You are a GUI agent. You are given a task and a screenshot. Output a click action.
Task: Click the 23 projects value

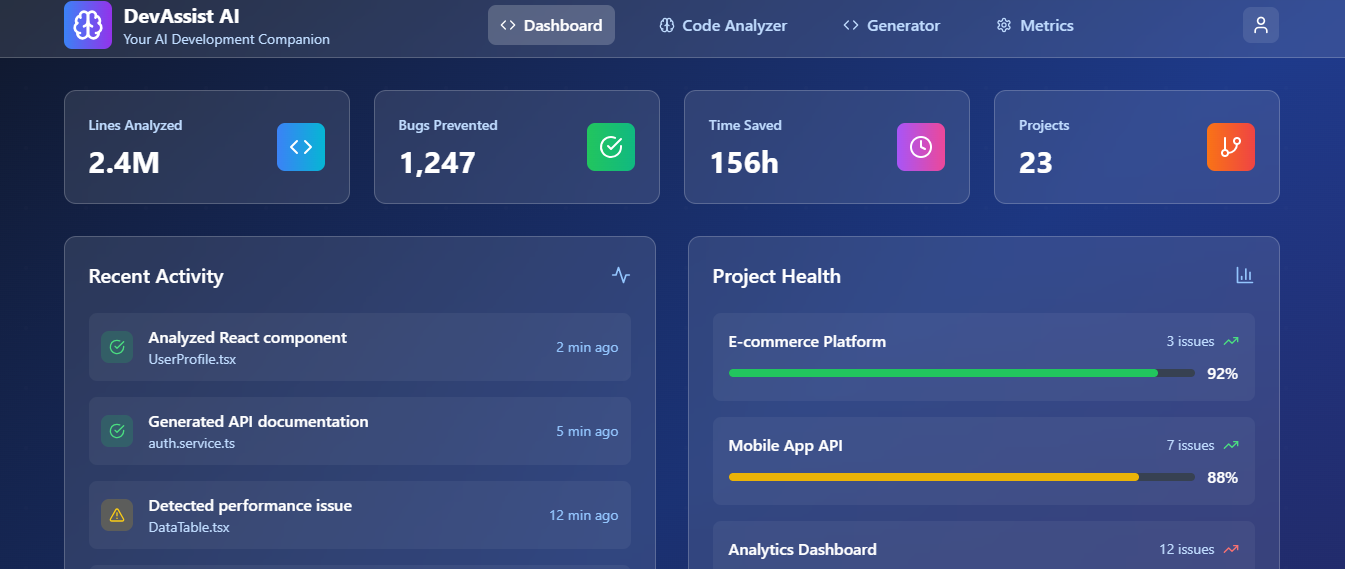(1035, 163)
